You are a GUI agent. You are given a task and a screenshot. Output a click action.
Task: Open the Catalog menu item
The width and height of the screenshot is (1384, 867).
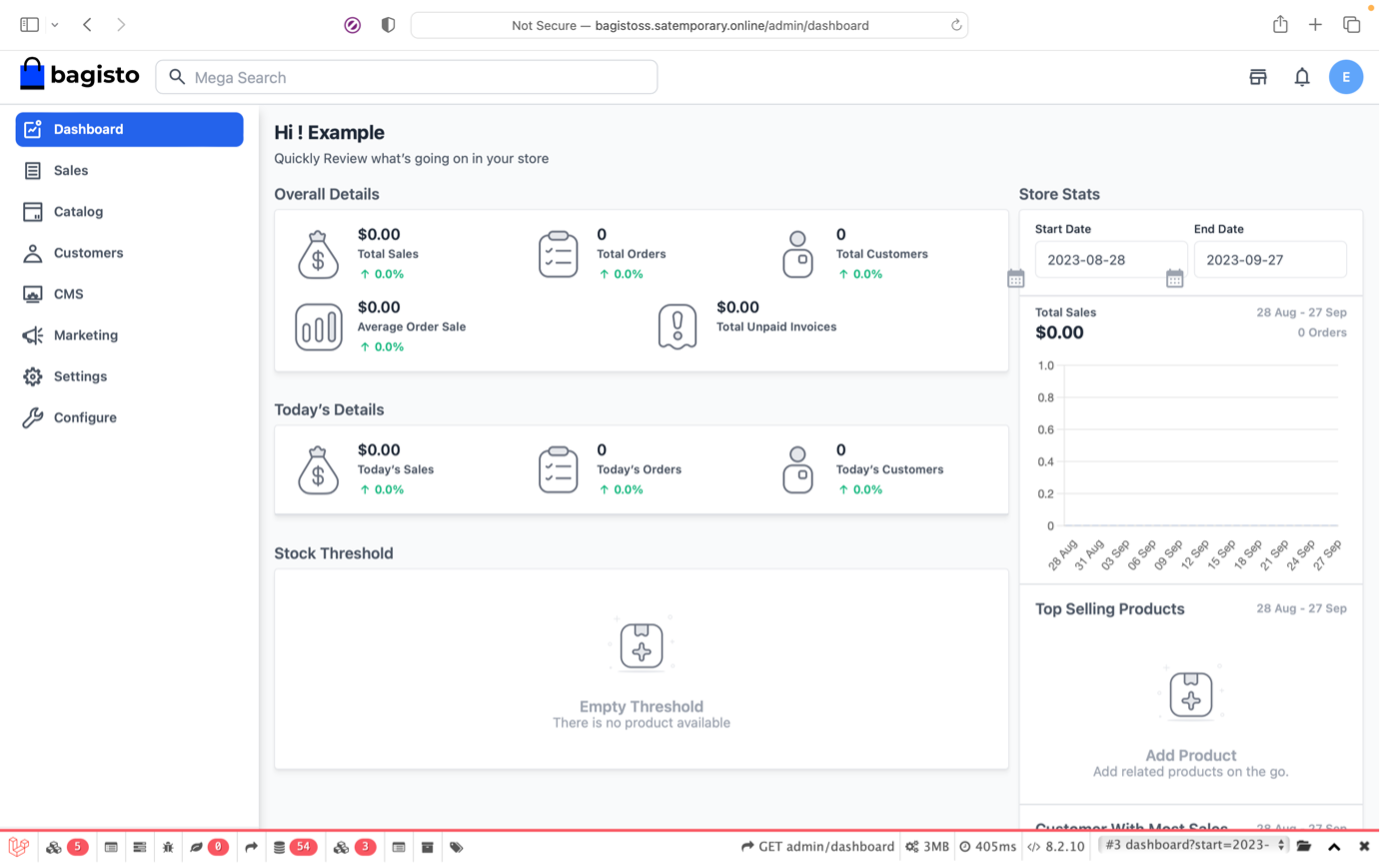129,211
